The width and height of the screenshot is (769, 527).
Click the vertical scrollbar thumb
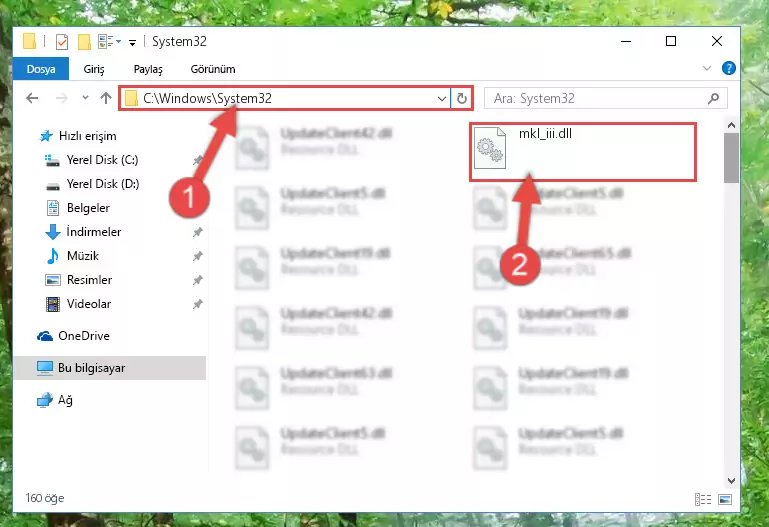[x=731, y=158]
